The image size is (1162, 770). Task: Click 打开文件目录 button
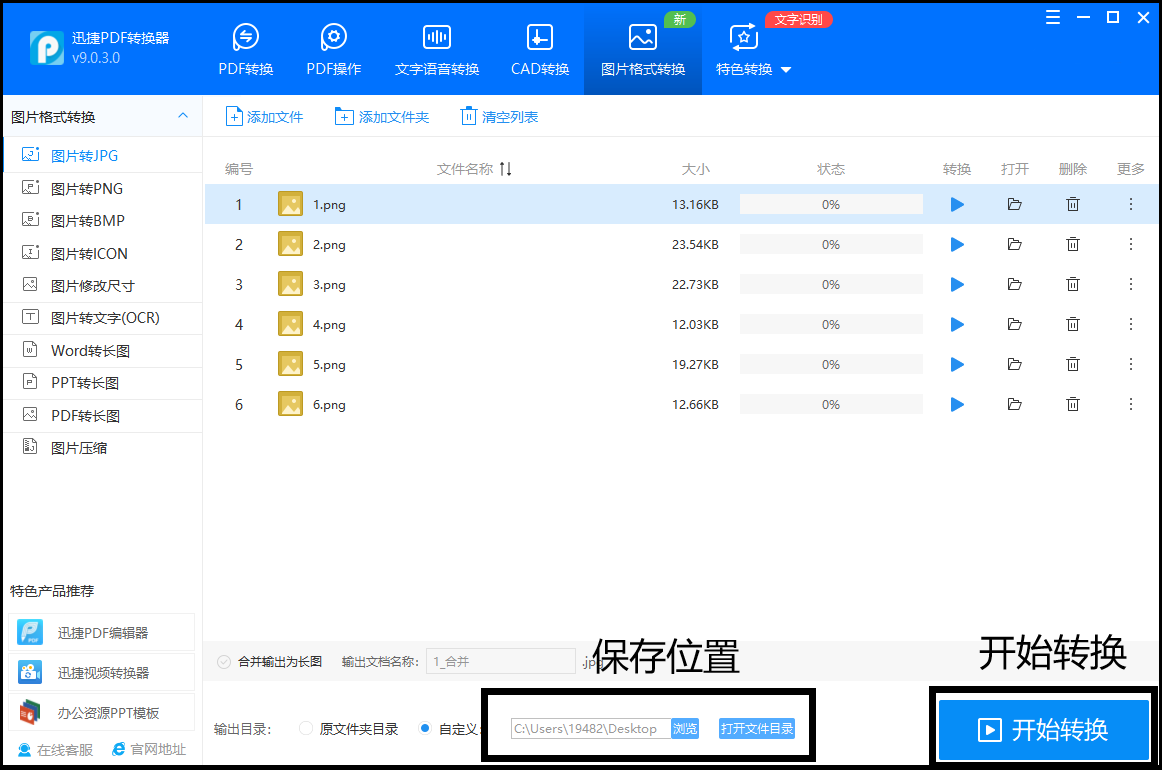[x=757, y=728]
